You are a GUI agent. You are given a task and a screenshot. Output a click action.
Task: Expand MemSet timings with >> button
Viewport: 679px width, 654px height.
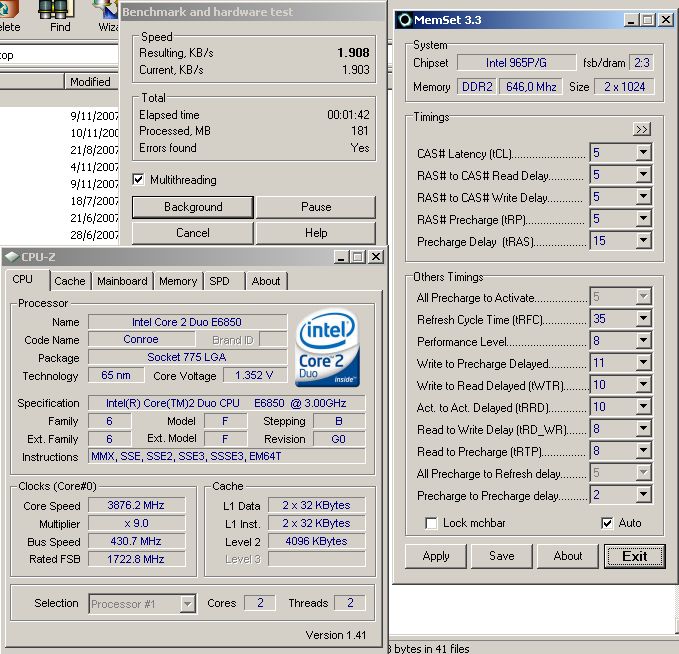click(x=642, y=129)
